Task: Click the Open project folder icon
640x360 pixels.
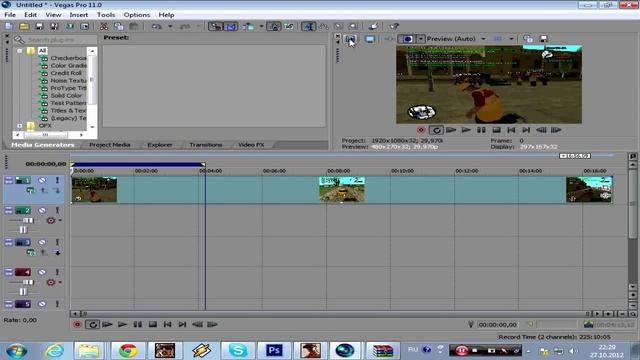Action: (x=24, y=27)
